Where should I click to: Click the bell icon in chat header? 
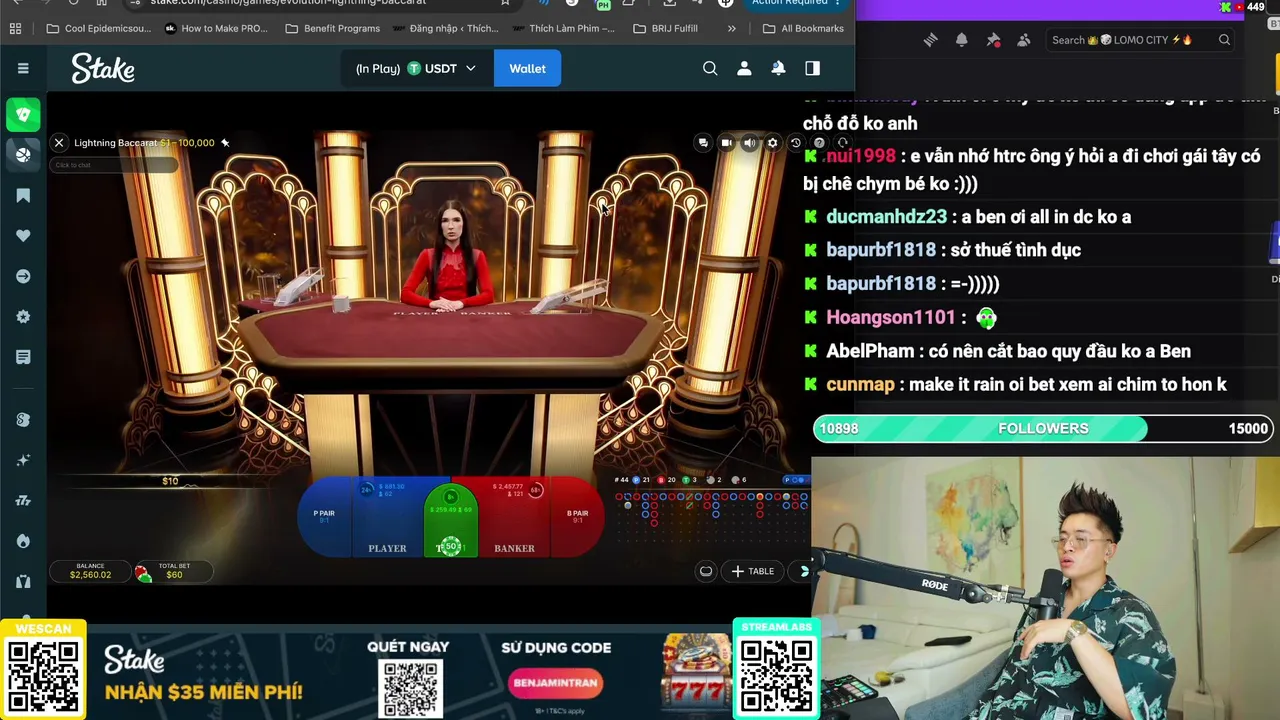[x=961, y=40]
